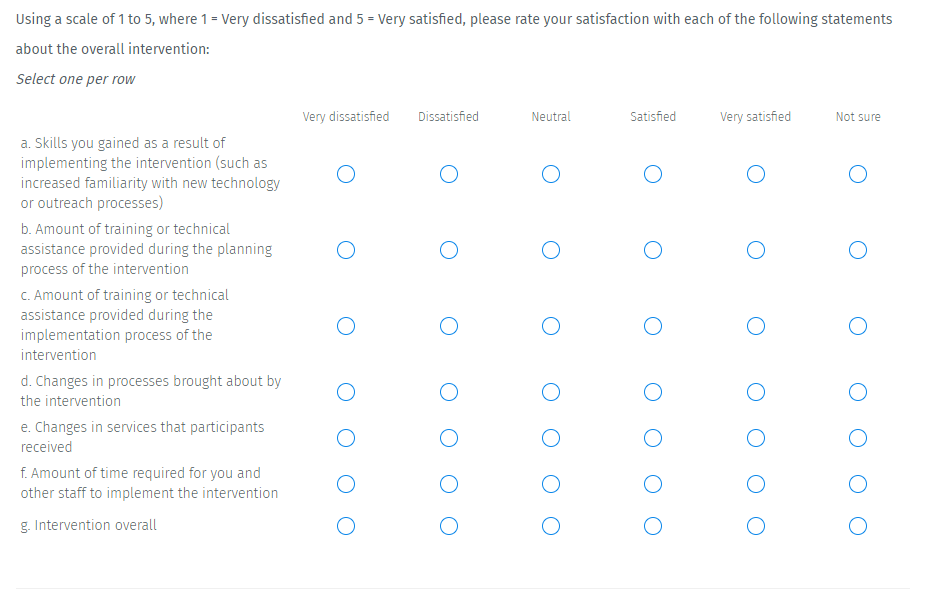929x598 pixels.
Task: Select Satisfied for changes in processes row
Action: pyautogui.click(x=652, y=391)
